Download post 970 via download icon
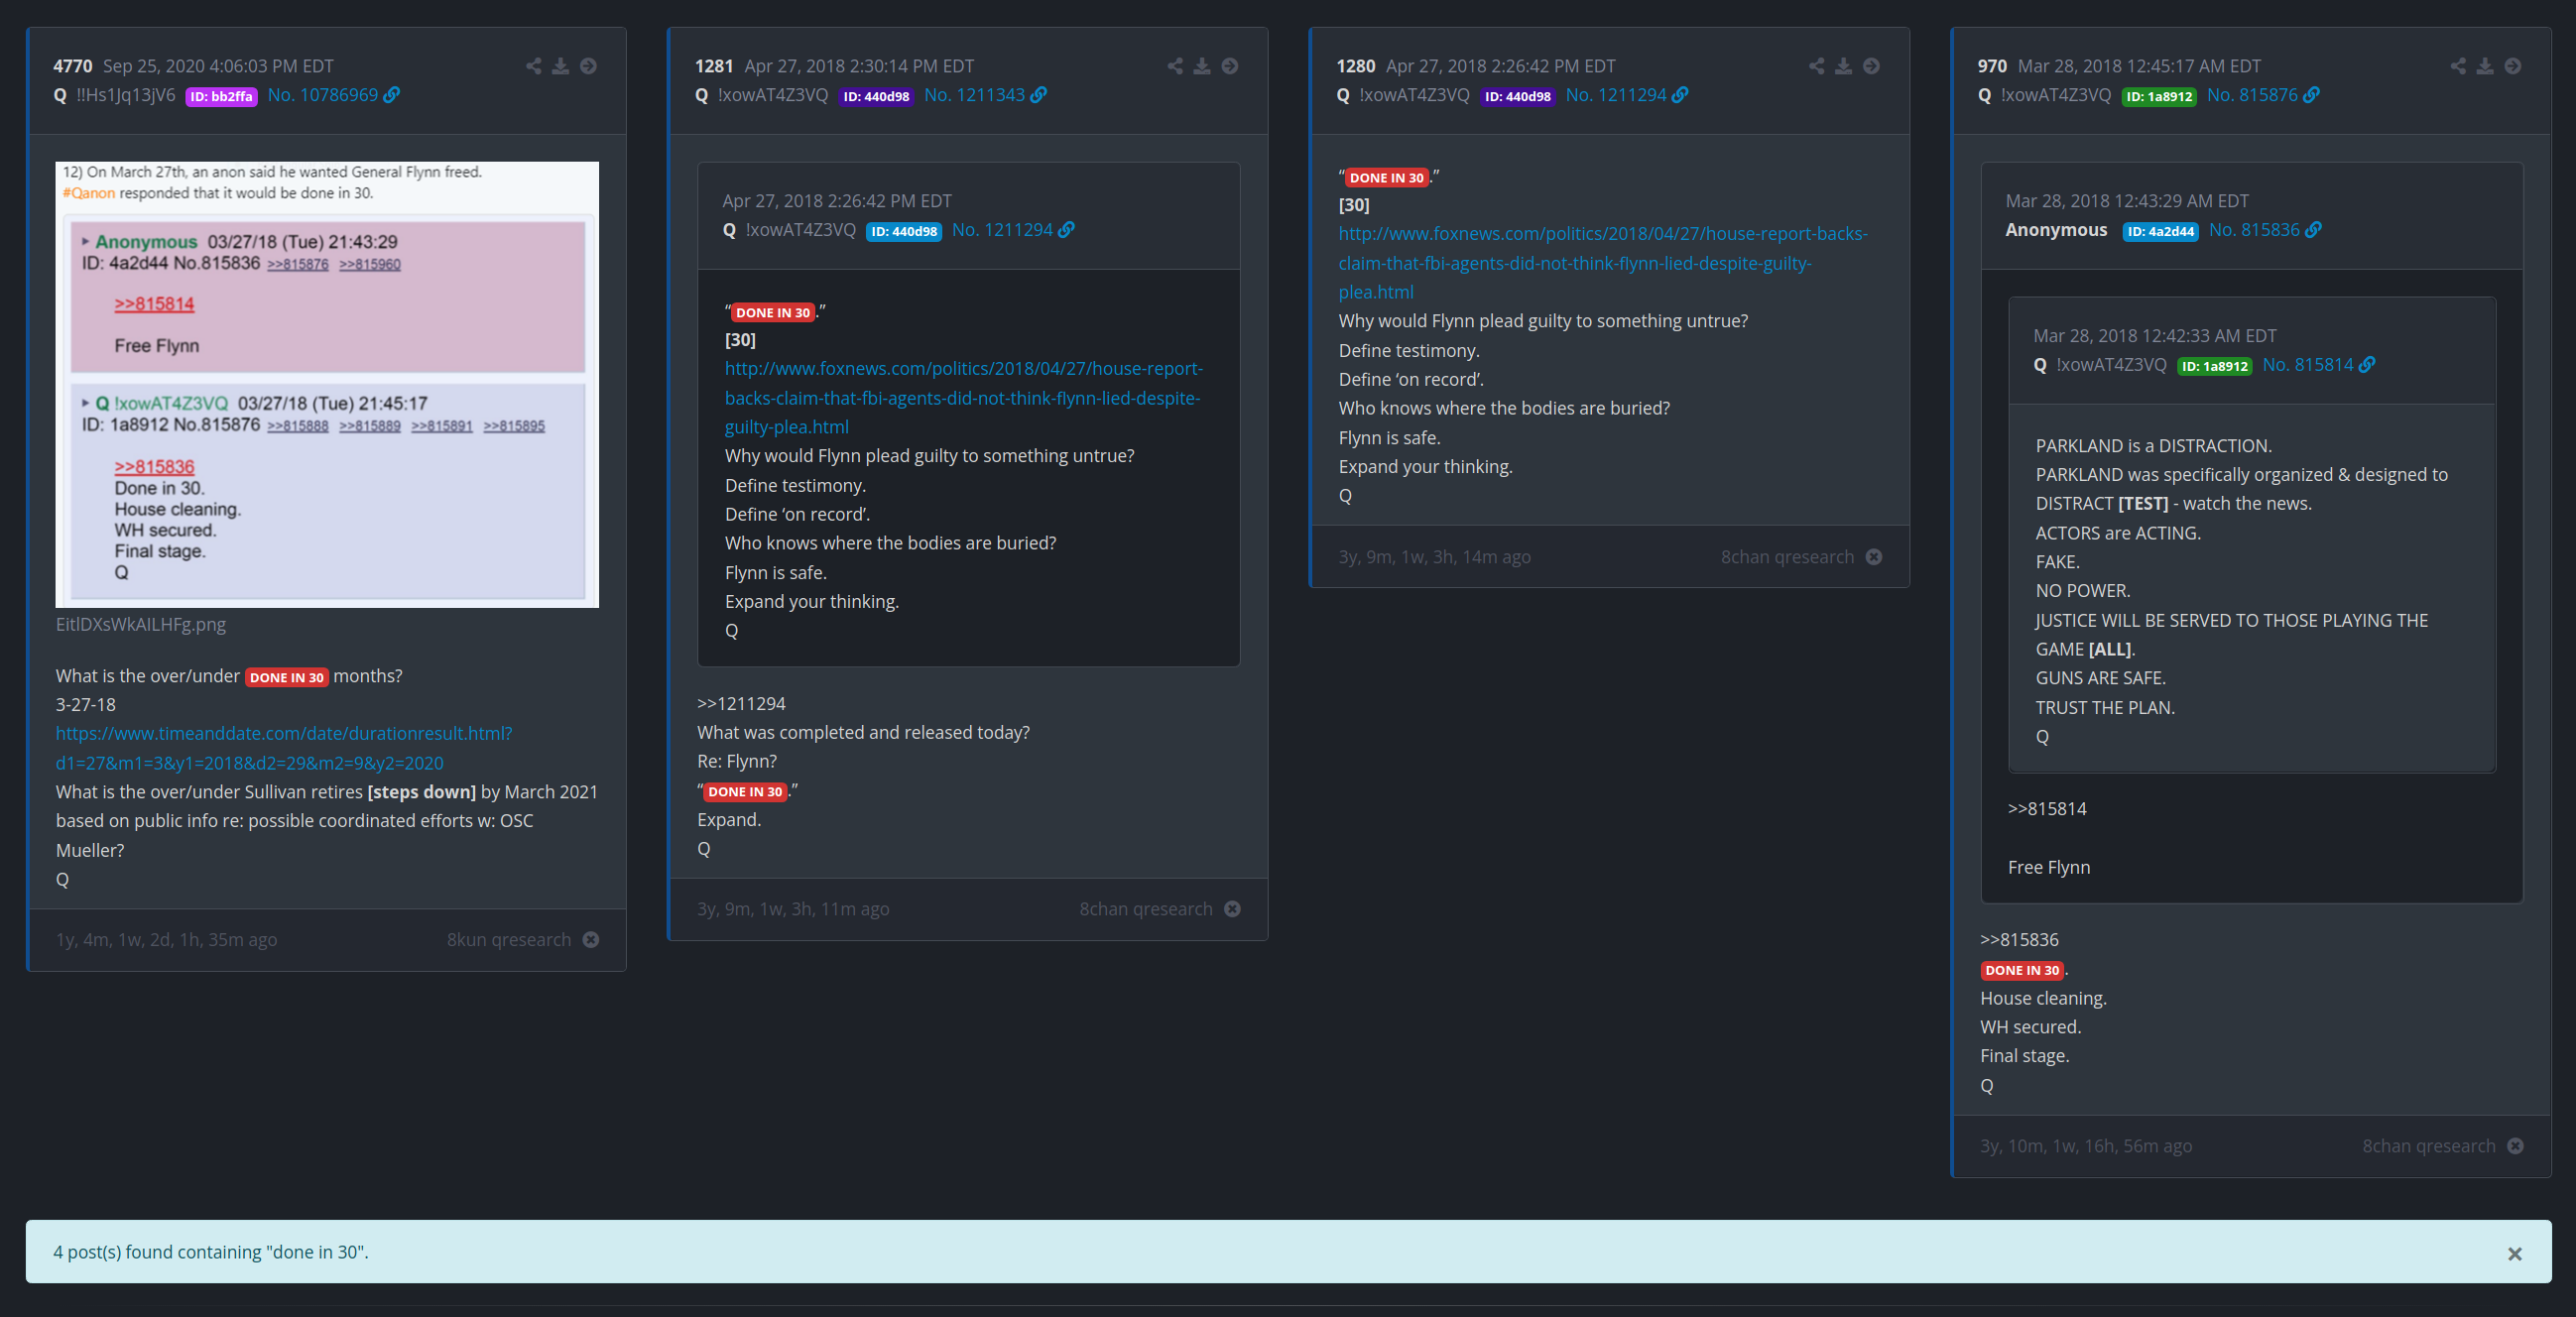The width and height of the screenshot is (2576, 1317). [2485, 66]
